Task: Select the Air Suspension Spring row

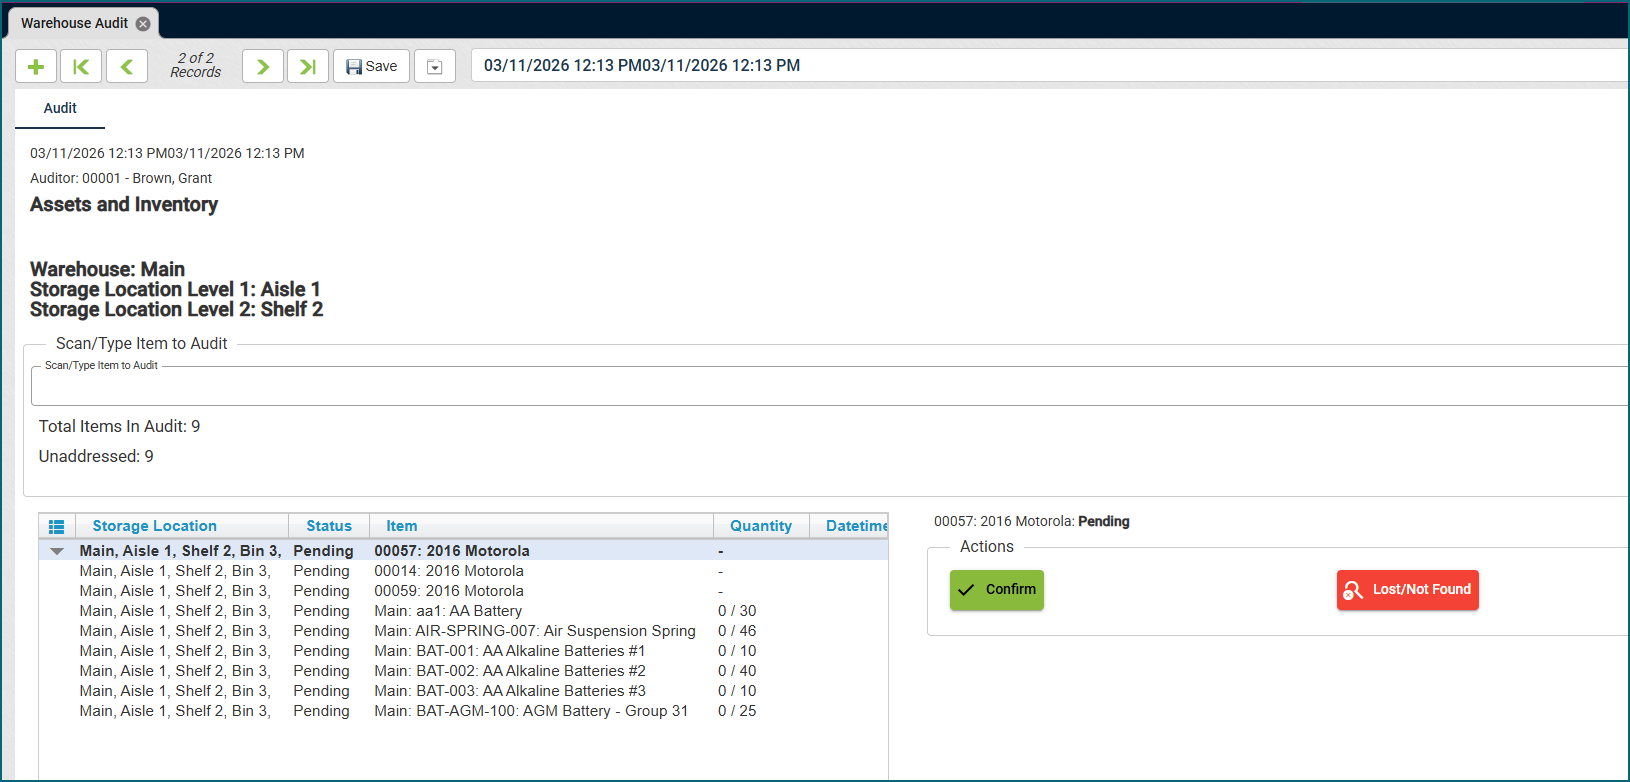Action: click(x=534, y=631)
